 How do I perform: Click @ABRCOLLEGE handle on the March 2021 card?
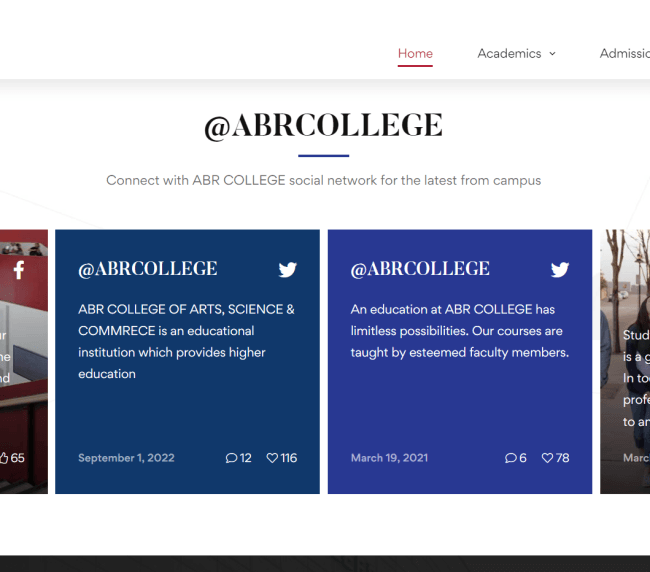420,268
